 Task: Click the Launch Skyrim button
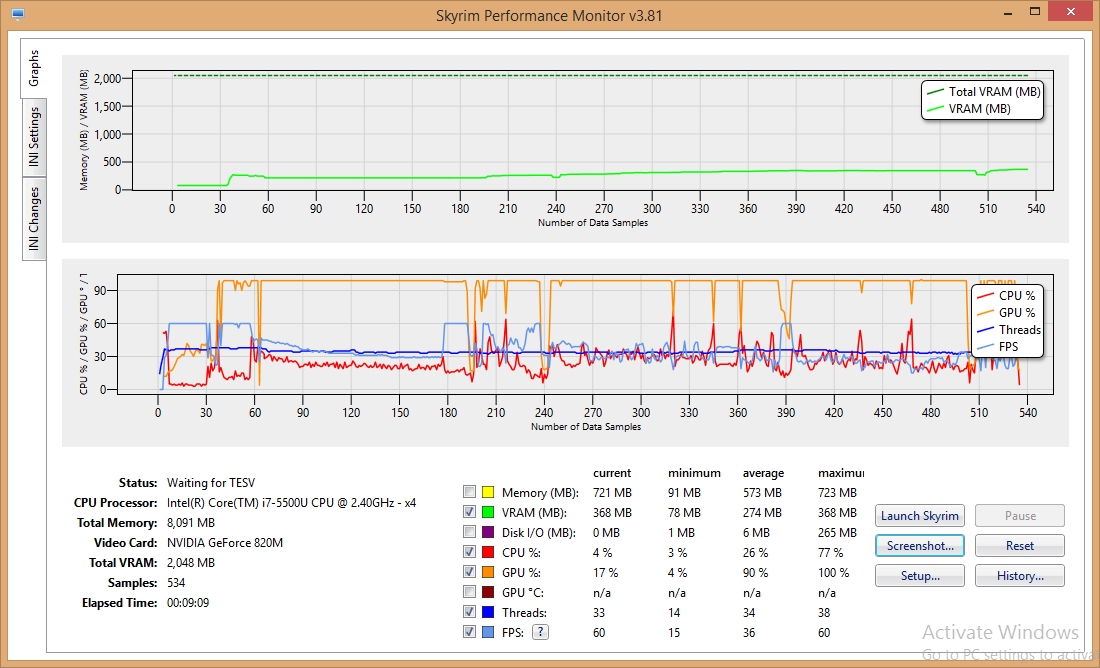pos(919,515)
